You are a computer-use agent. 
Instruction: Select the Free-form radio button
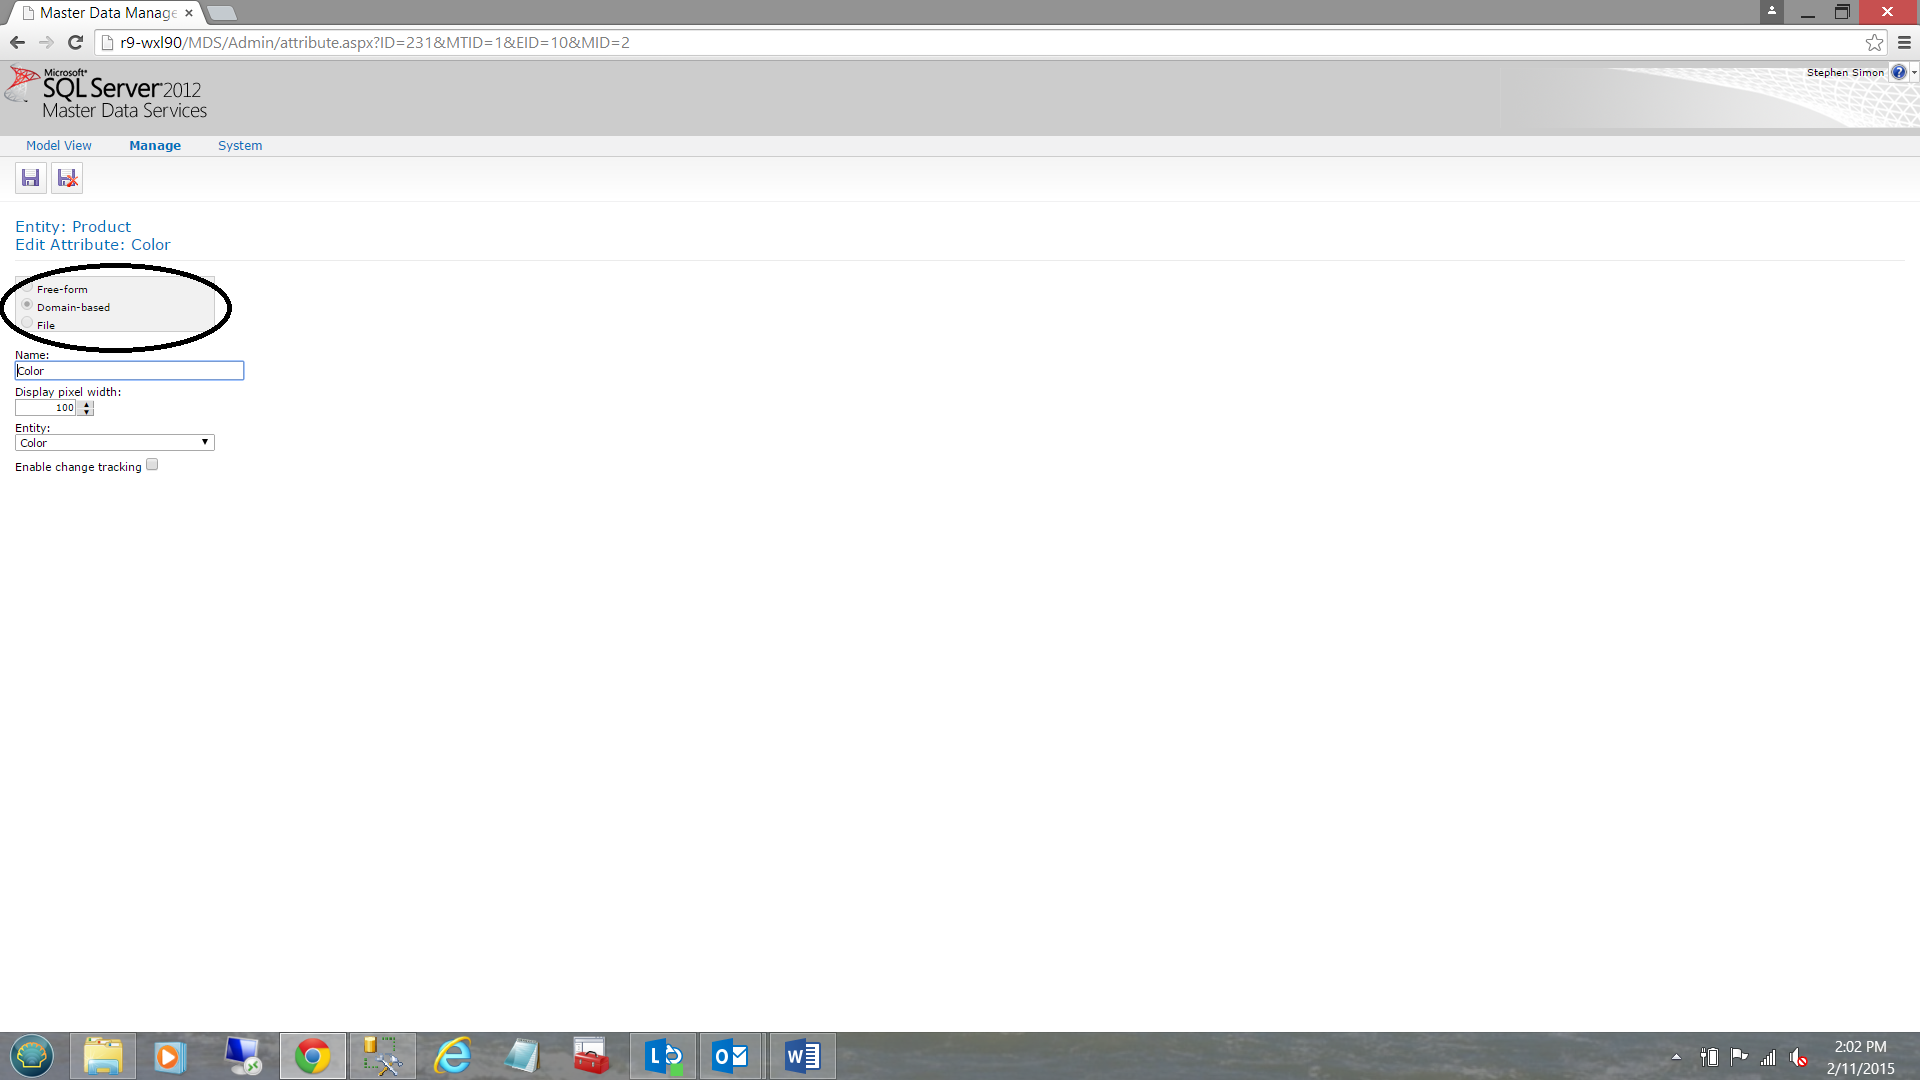[x=27, y=288]
